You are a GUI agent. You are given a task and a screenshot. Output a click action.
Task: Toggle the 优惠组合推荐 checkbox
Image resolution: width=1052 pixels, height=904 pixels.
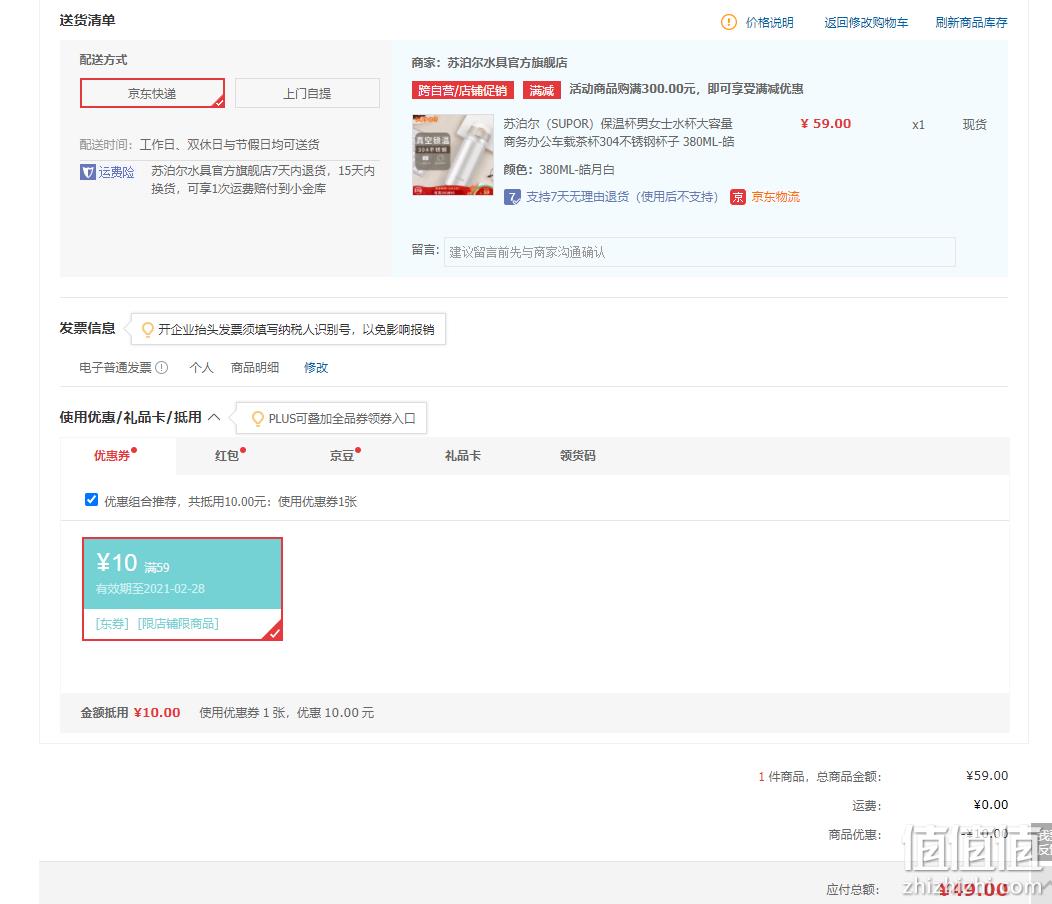tap(91, 500)
